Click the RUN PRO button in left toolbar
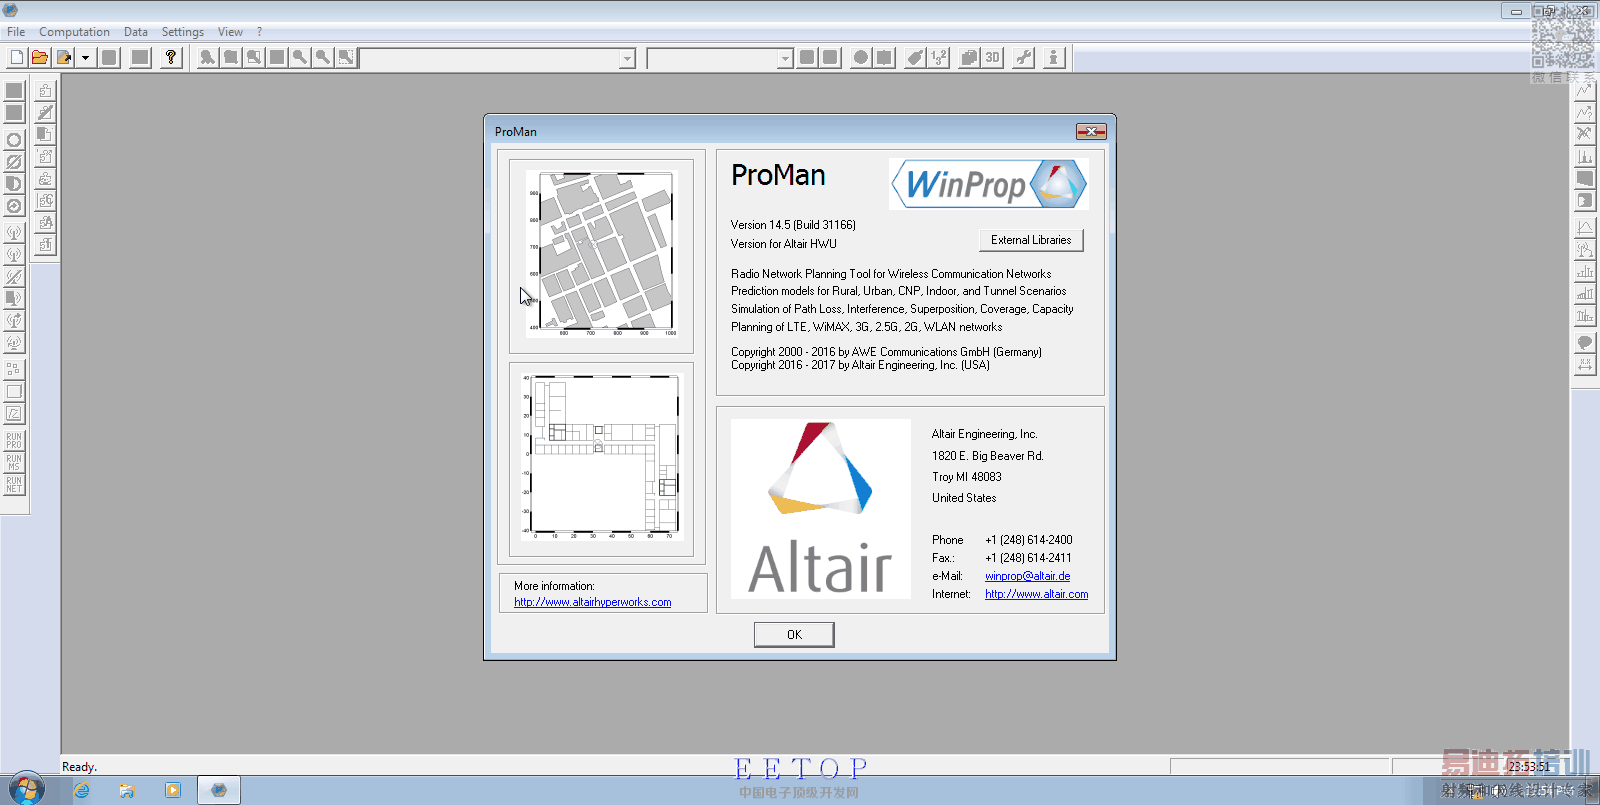 pyautogui.click(x=14, y=440)
